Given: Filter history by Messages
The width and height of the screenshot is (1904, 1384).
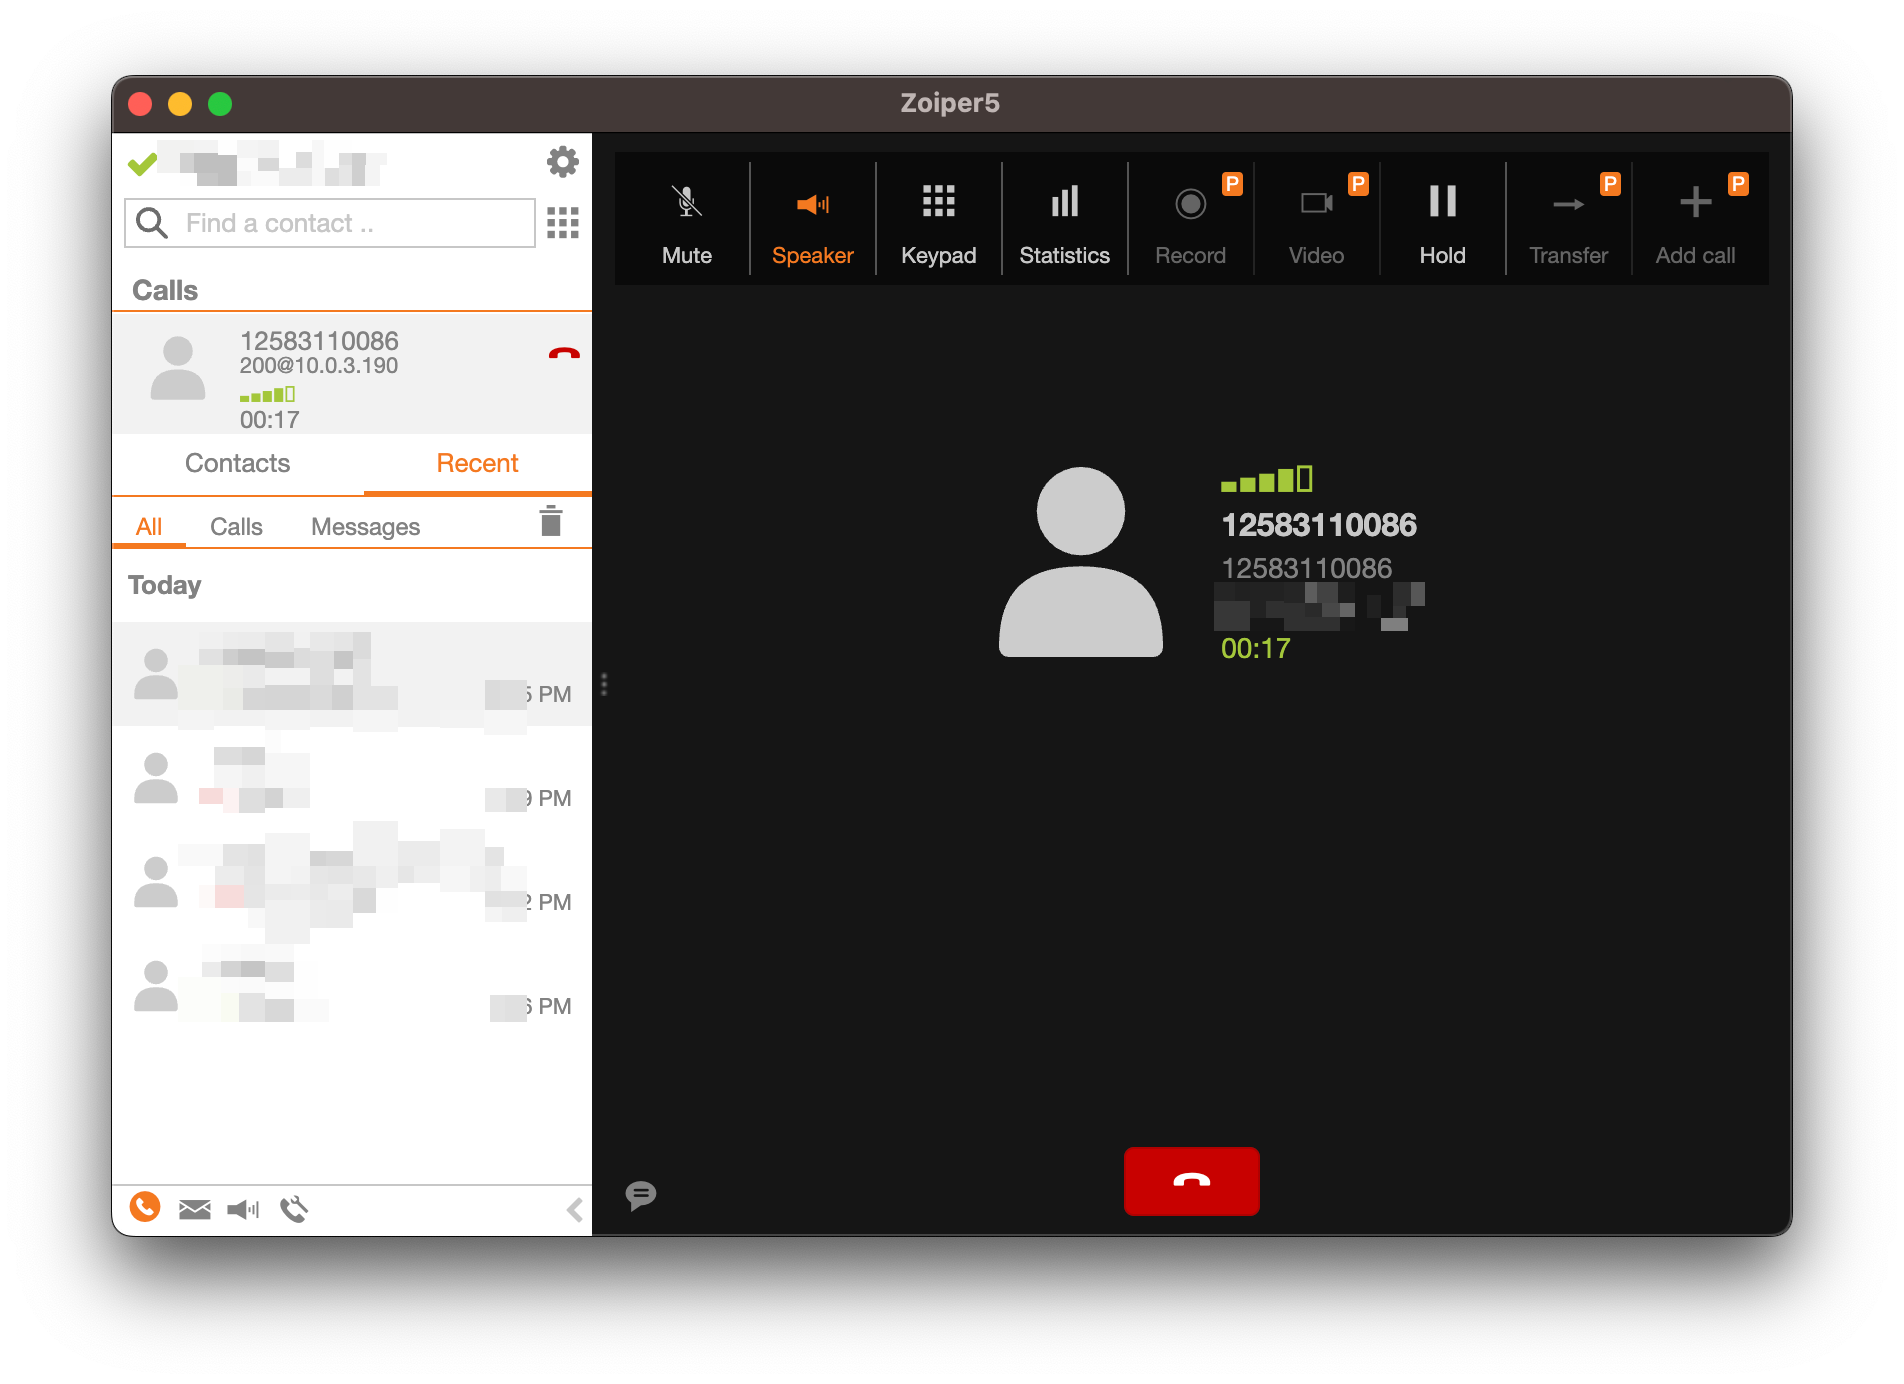Looking at the screenshot, I should tap(365, 526).
